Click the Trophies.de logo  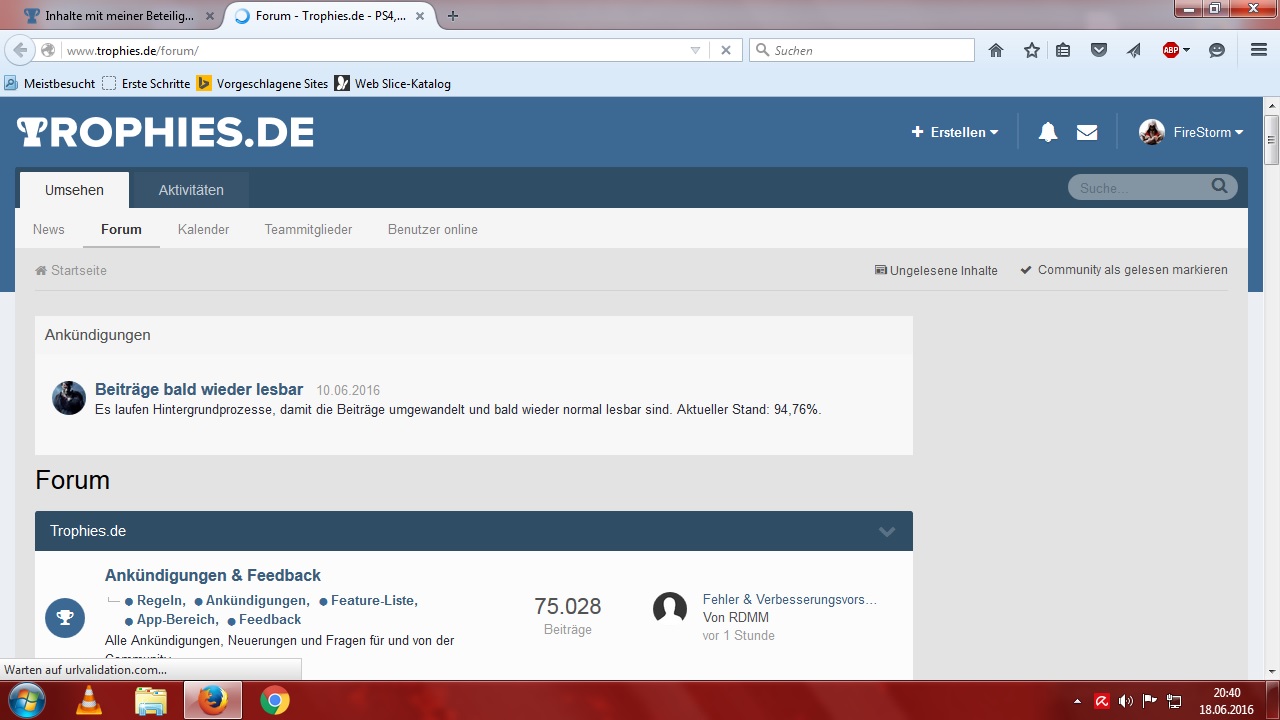(x=165, y=132)
